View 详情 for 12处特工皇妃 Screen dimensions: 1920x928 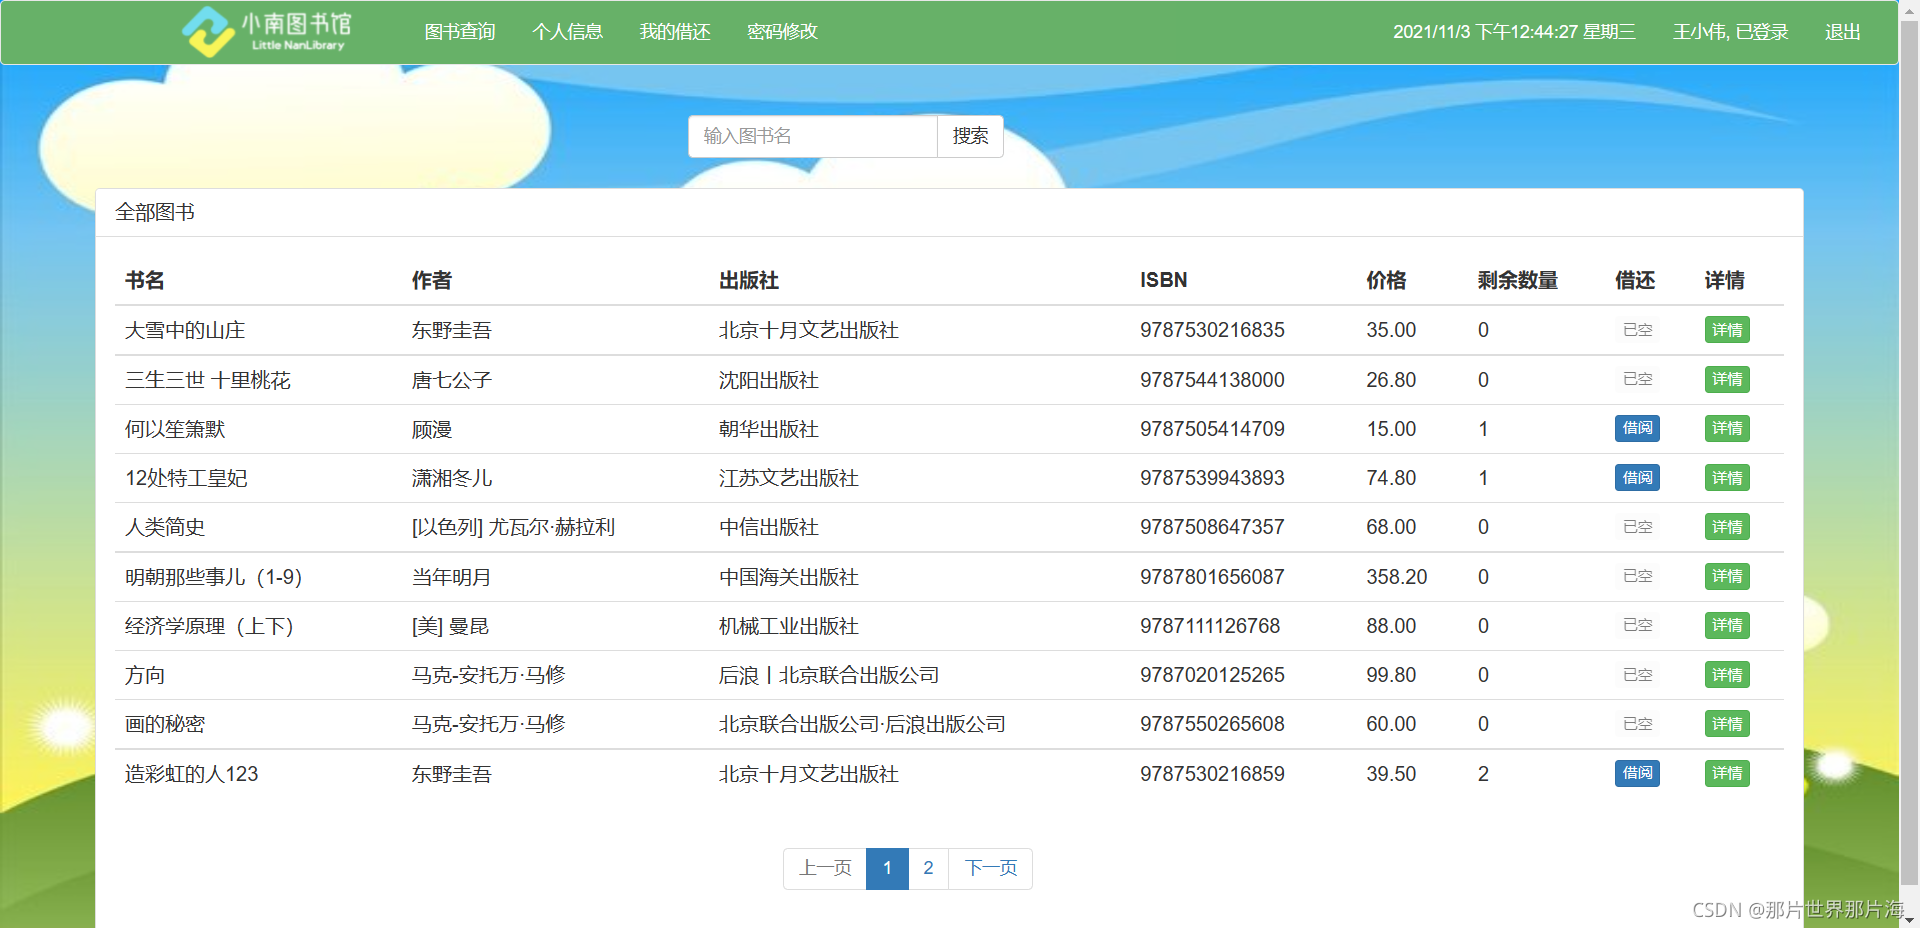(1727, 478)
